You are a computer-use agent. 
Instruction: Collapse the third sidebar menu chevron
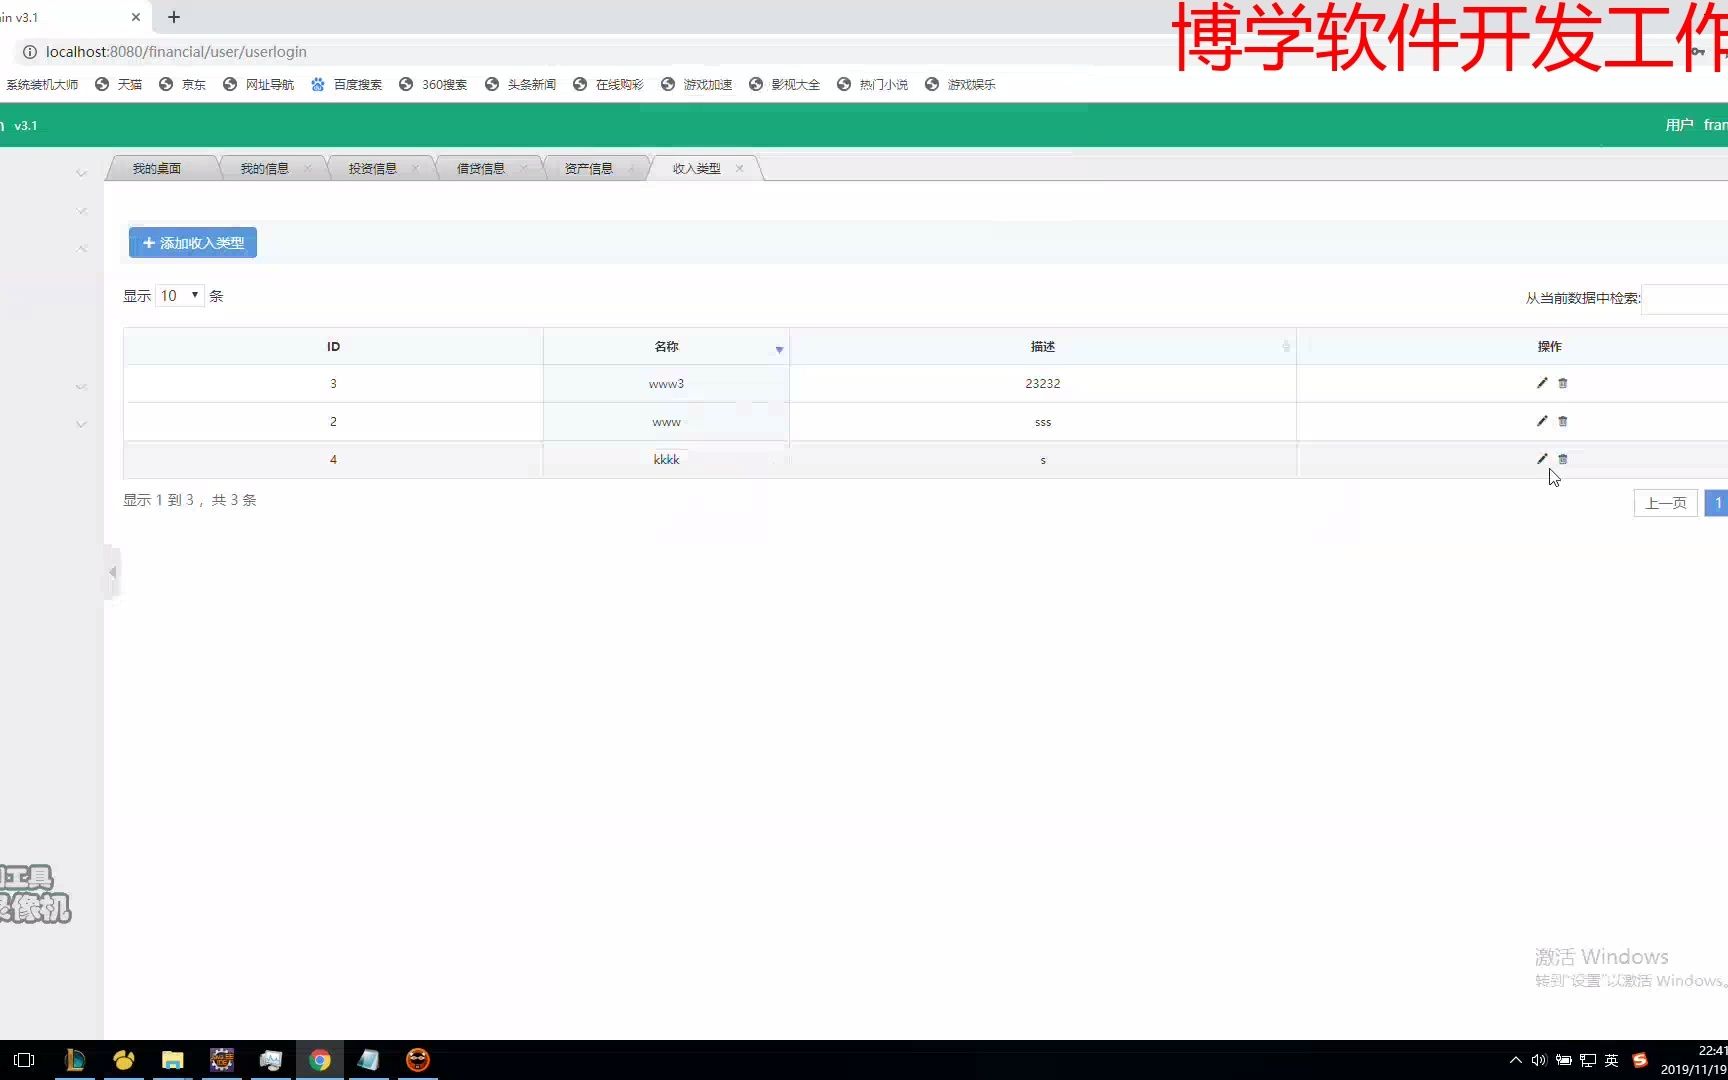click(82, 248)
